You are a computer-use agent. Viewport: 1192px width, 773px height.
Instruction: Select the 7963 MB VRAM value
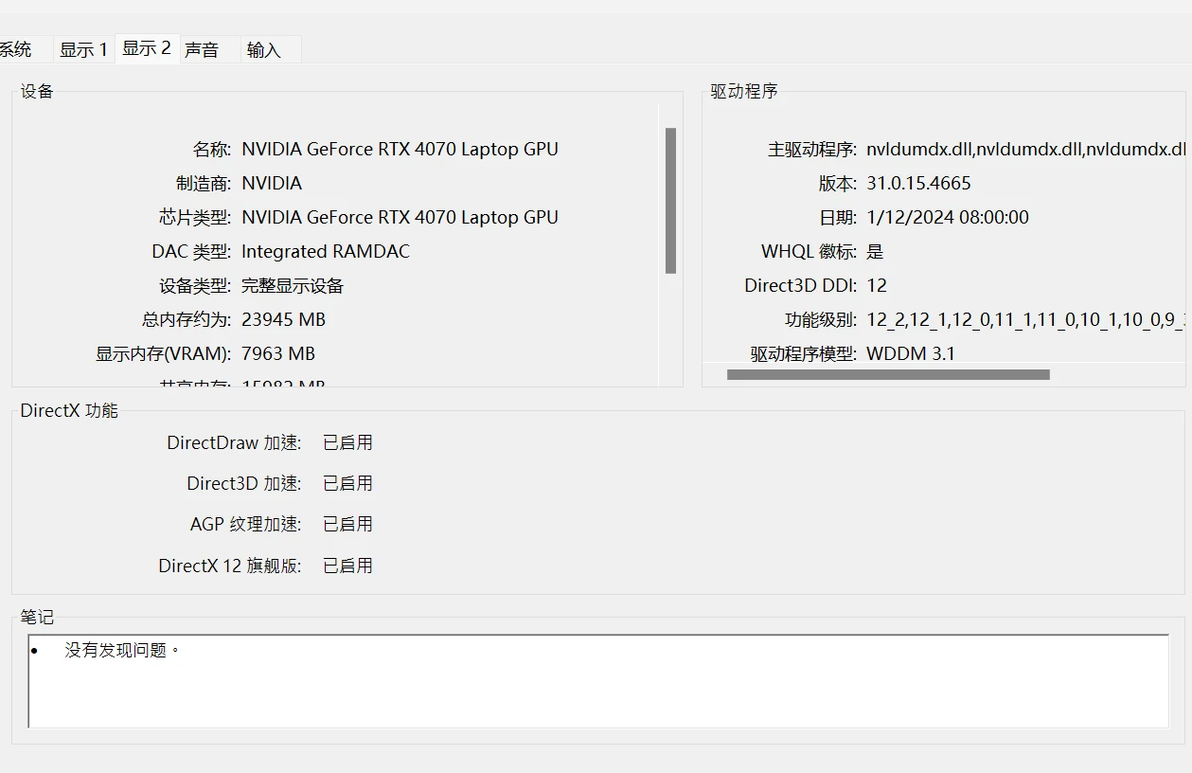[278, 354]
